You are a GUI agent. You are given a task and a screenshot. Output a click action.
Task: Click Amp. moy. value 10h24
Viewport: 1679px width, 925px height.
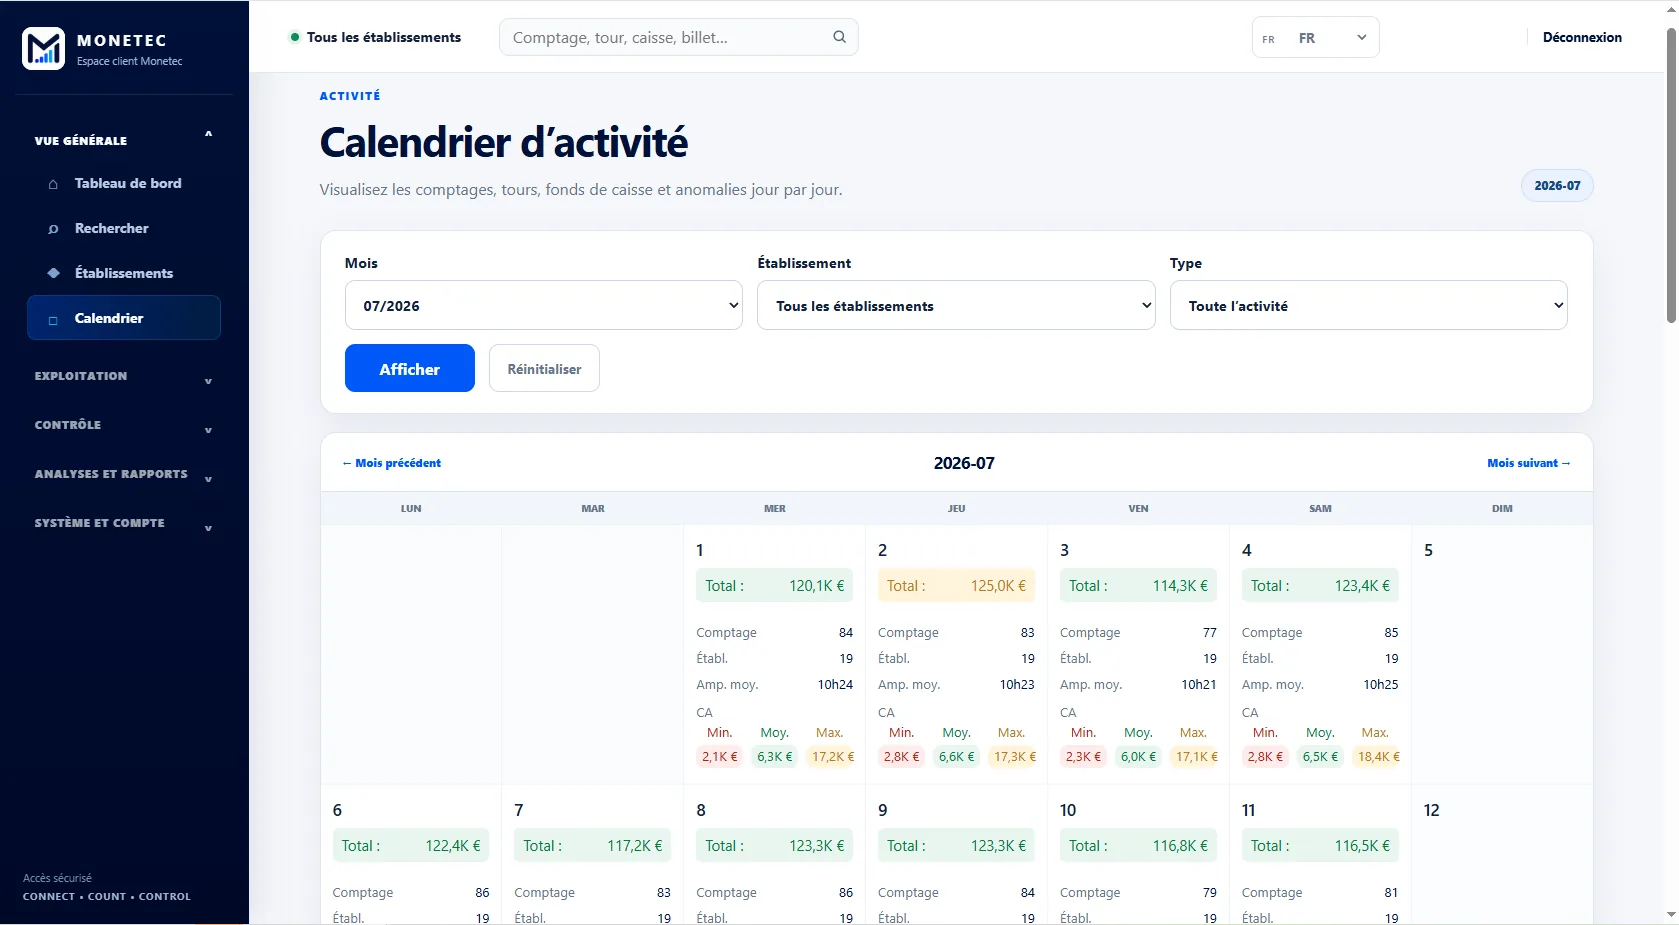point(835,685)
